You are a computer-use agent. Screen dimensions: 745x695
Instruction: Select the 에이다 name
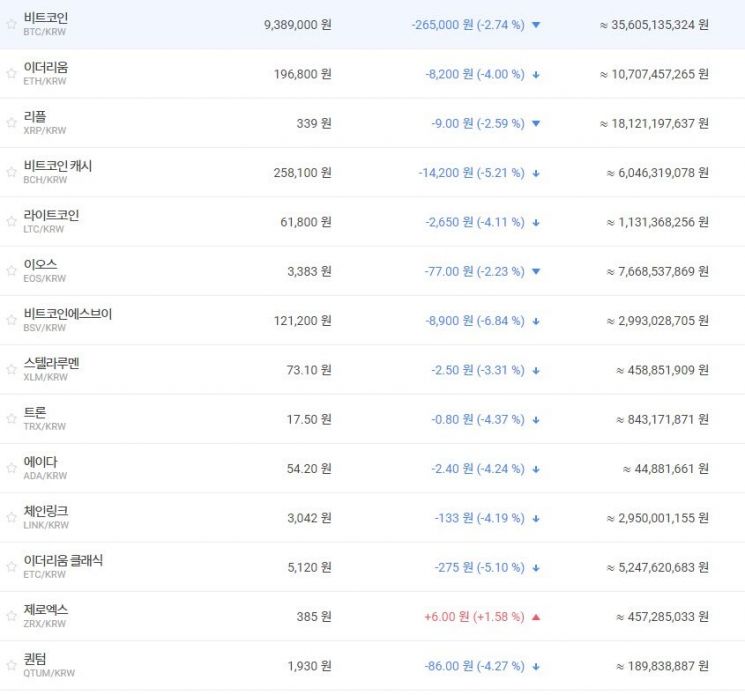tap(40, 462)
